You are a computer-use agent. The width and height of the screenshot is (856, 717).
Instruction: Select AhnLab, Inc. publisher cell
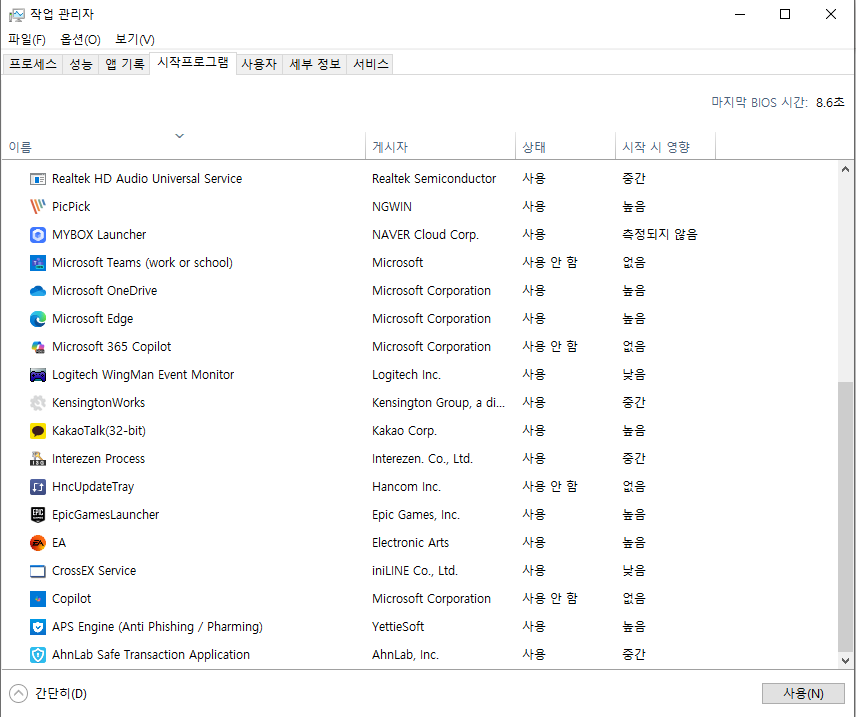point(405,655)
